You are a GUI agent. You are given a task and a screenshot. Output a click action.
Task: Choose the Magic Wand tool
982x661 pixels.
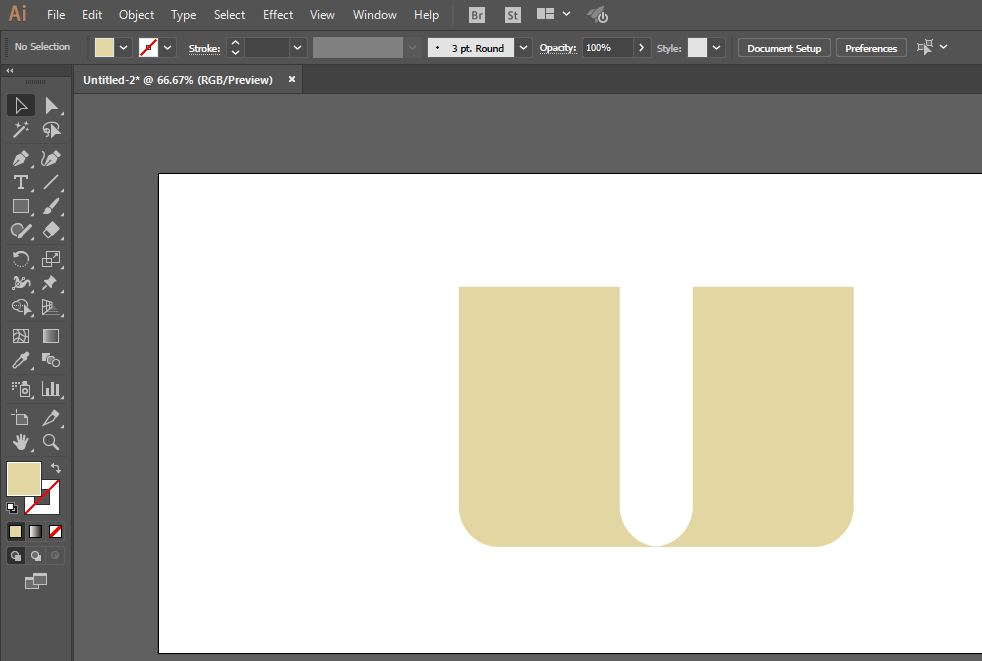[21, 130]
